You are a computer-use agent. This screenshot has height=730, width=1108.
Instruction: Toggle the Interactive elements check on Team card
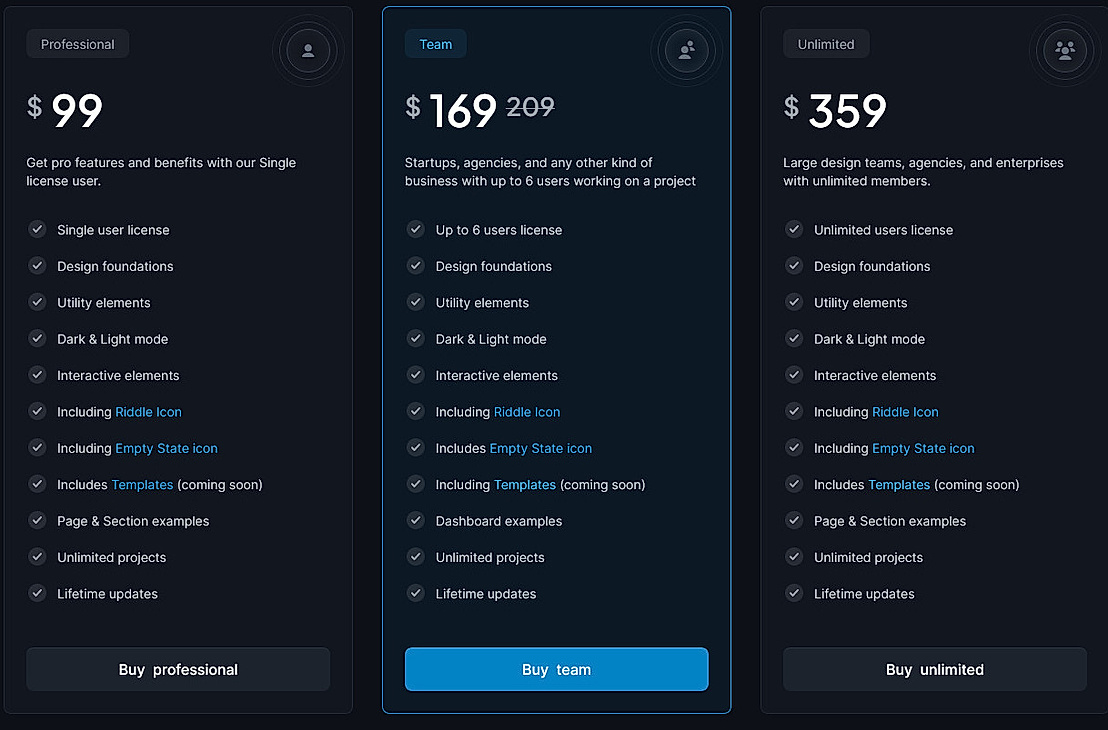415,375
